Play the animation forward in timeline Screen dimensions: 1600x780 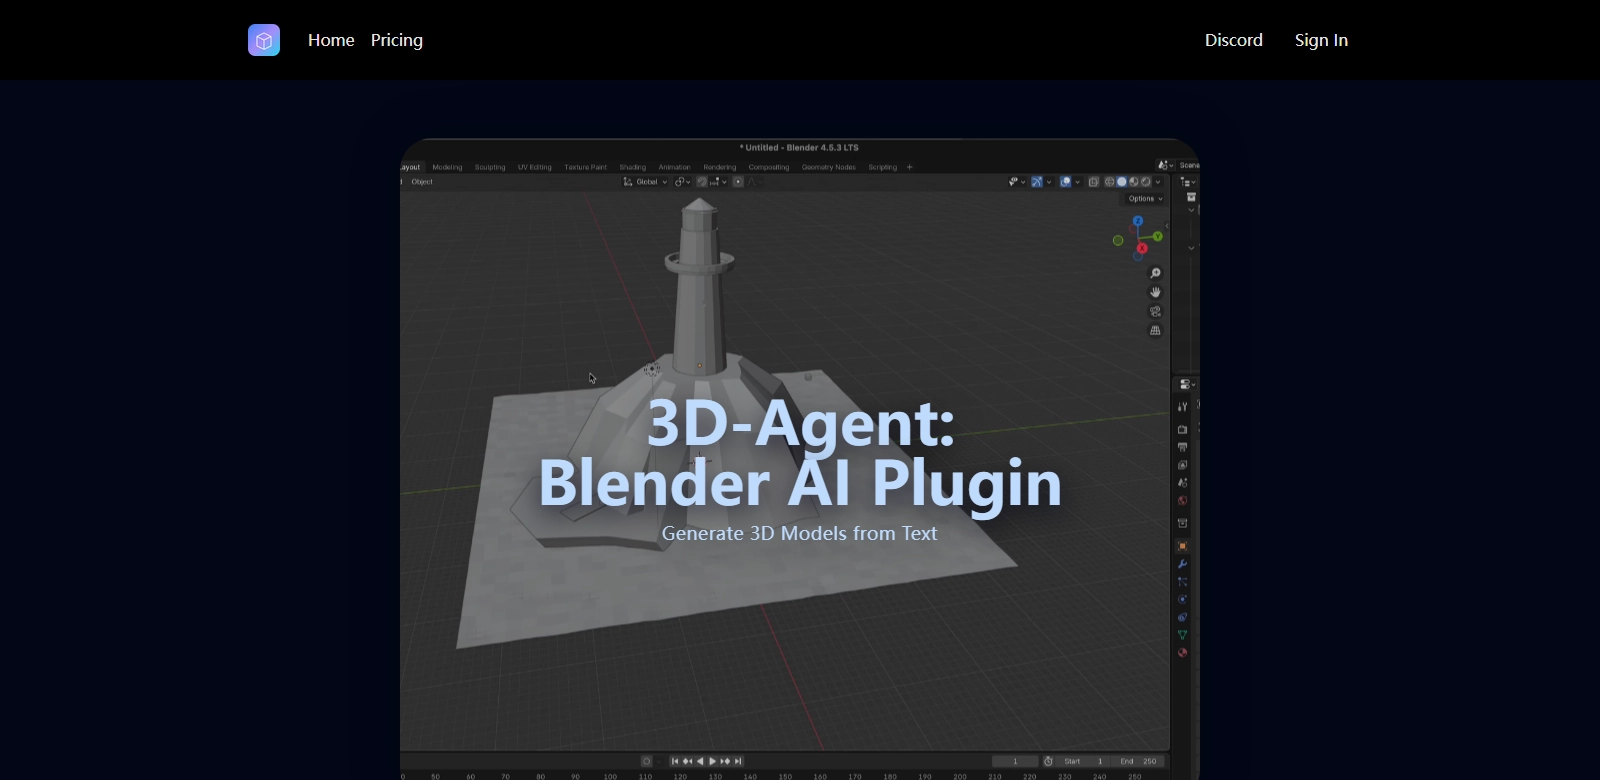tap(712, 761)
